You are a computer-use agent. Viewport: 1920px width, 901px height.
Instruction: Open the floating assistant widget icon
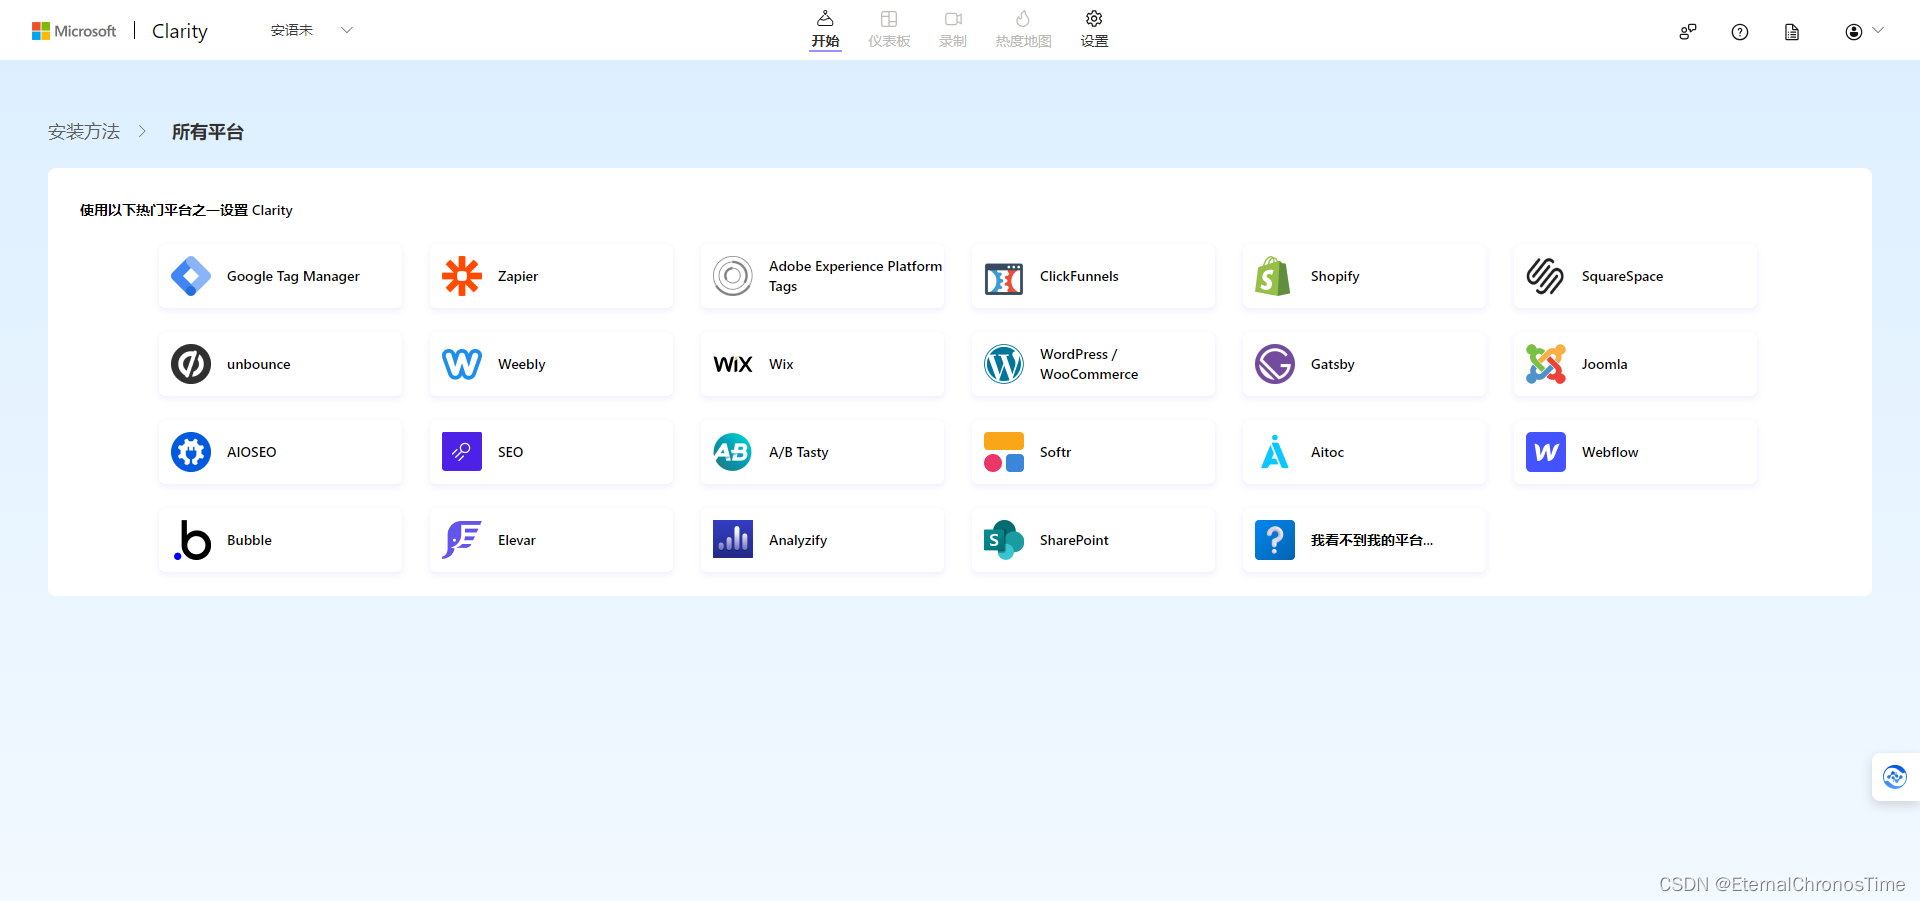coord(1895,777)
